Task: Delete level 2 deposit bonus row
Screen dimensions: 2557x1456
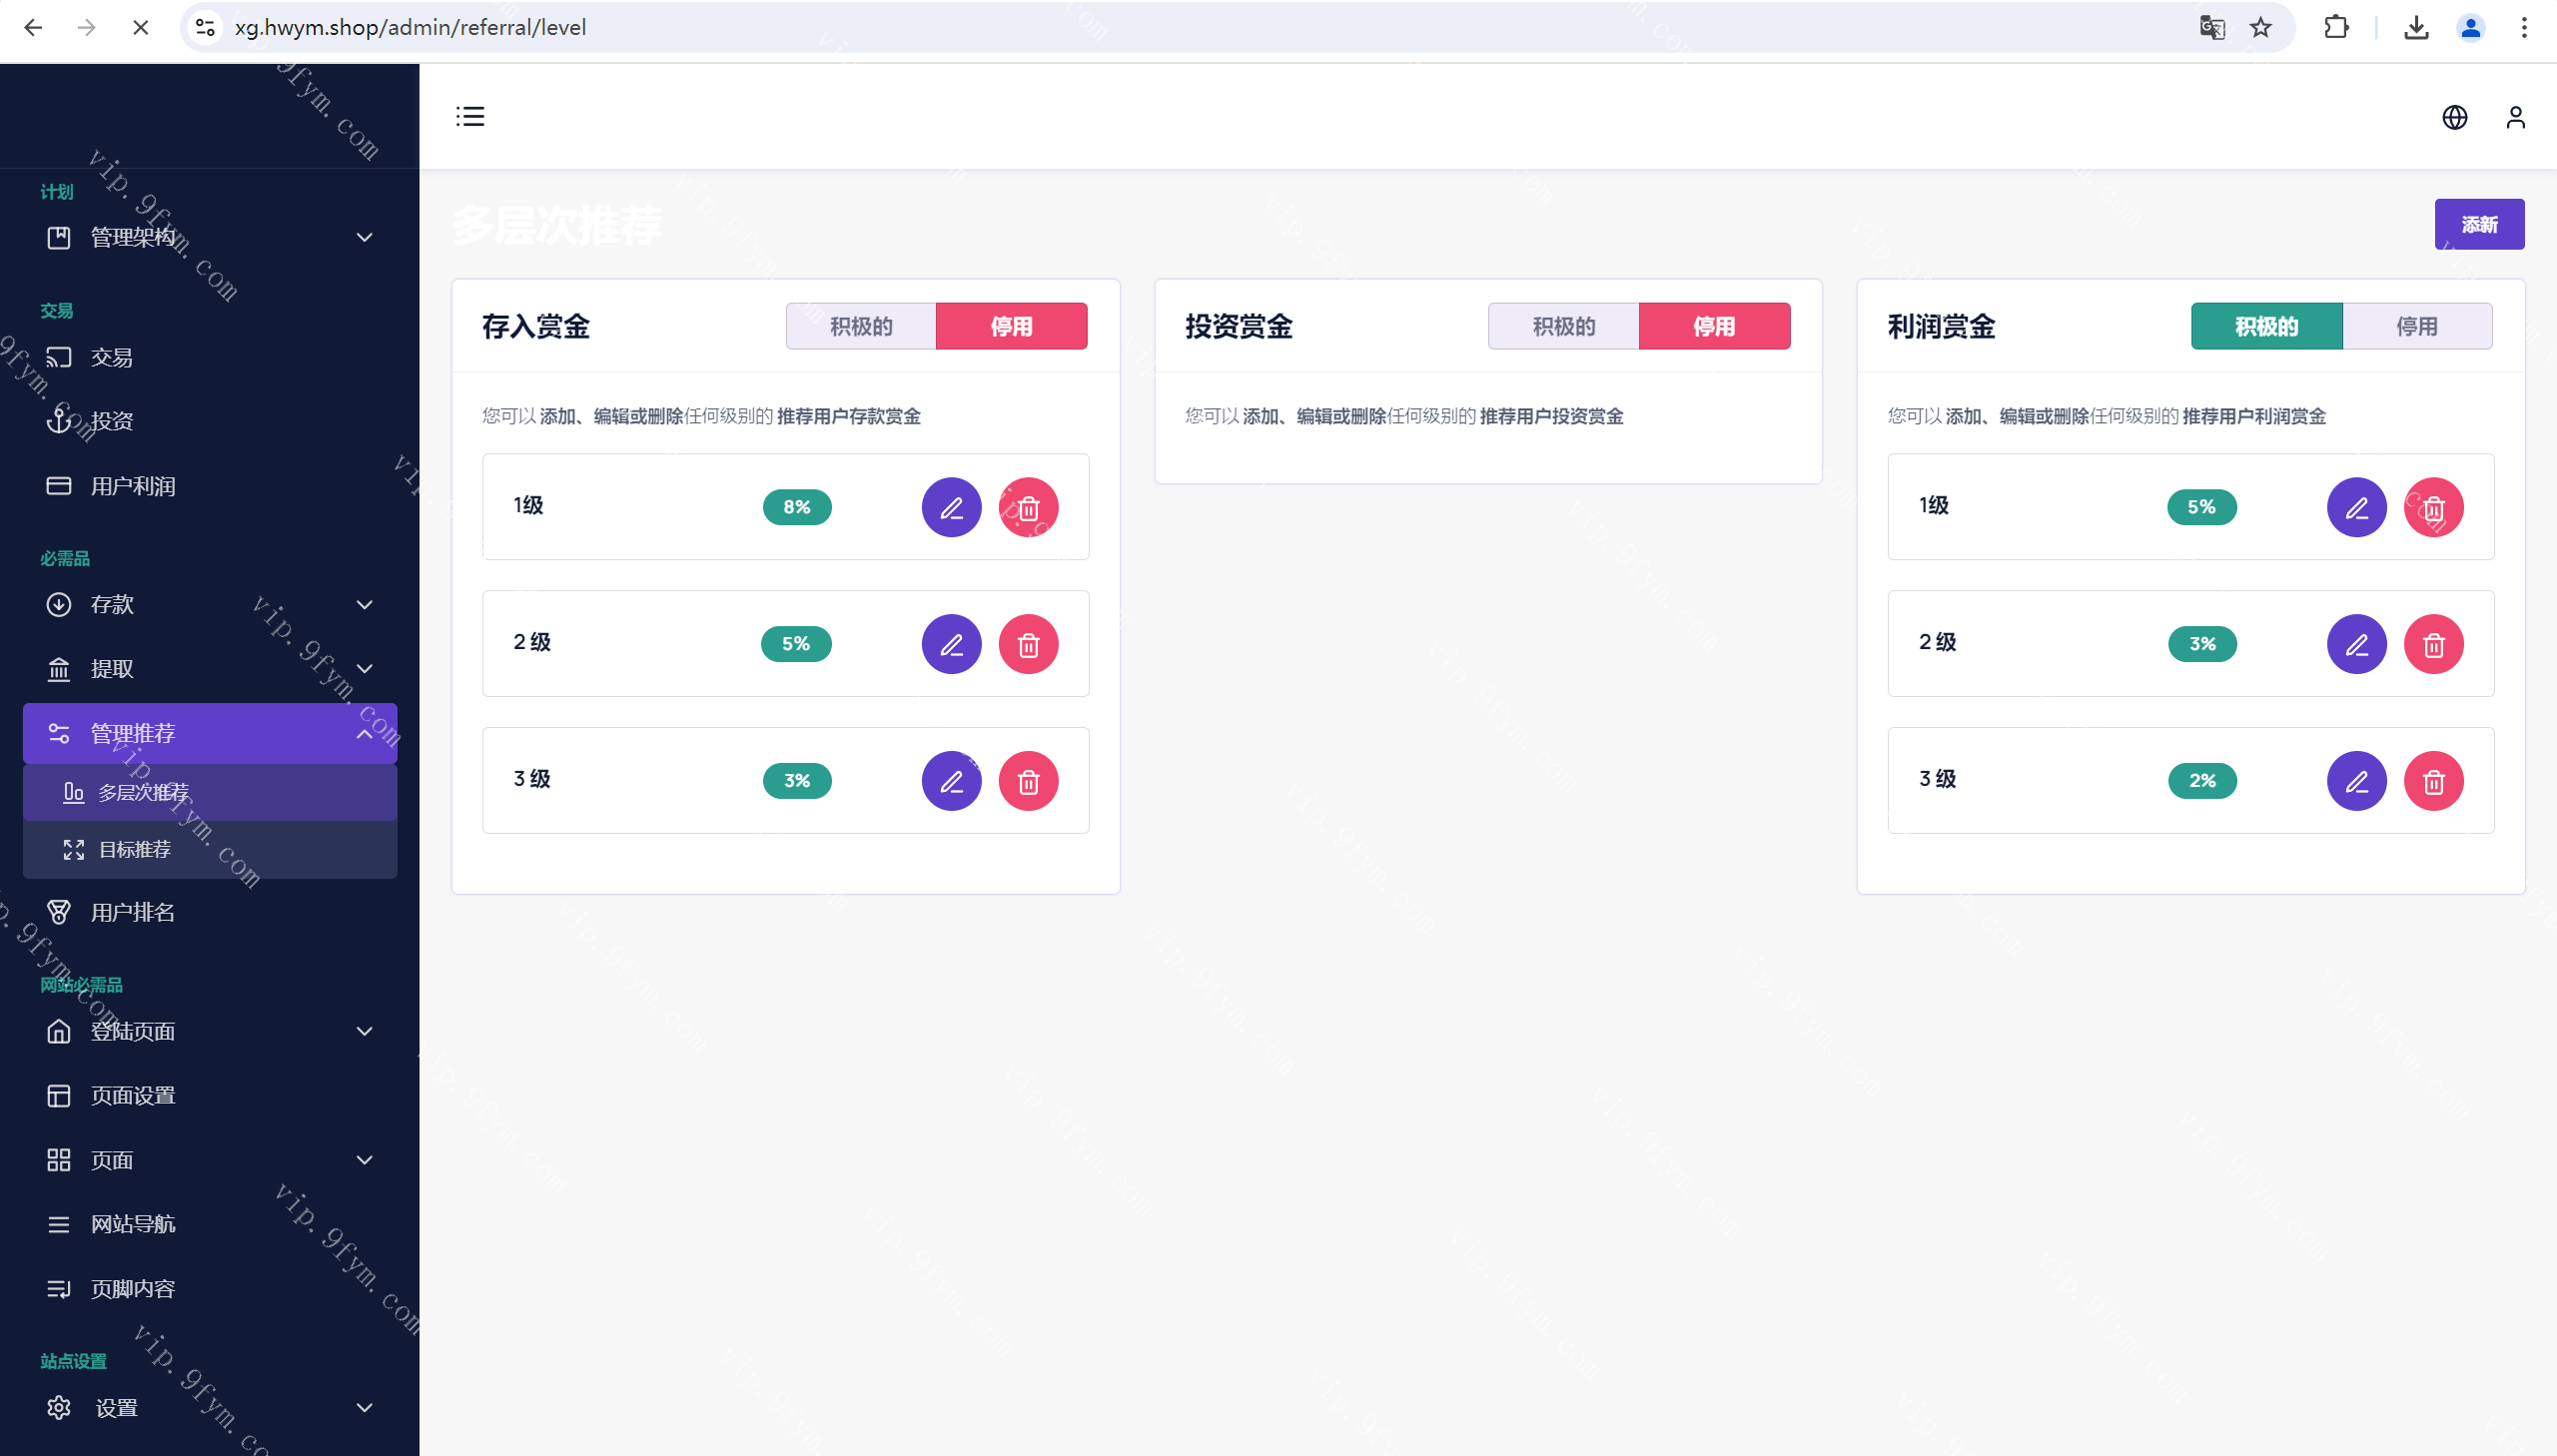Action: pyautogui.click(x=1028, y=644)
